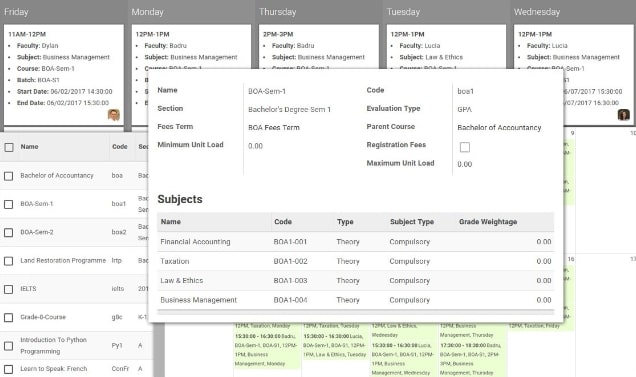The height and width of the screenshot is (377, 636).
Task: Open the Tuesday timetable column header
Action: point(403,12)
